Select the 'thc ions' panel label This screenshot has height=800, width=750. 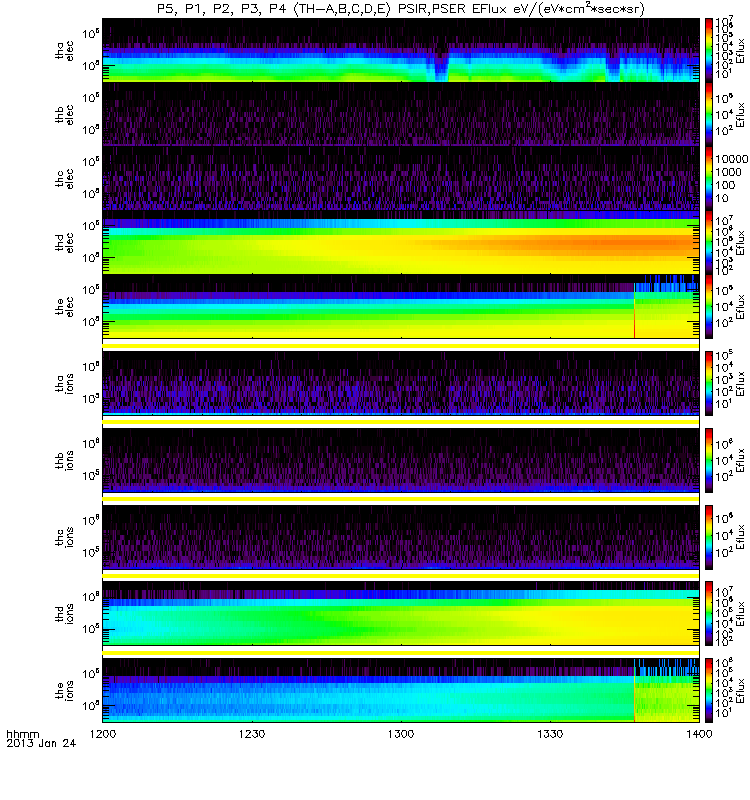pos(64,537)
